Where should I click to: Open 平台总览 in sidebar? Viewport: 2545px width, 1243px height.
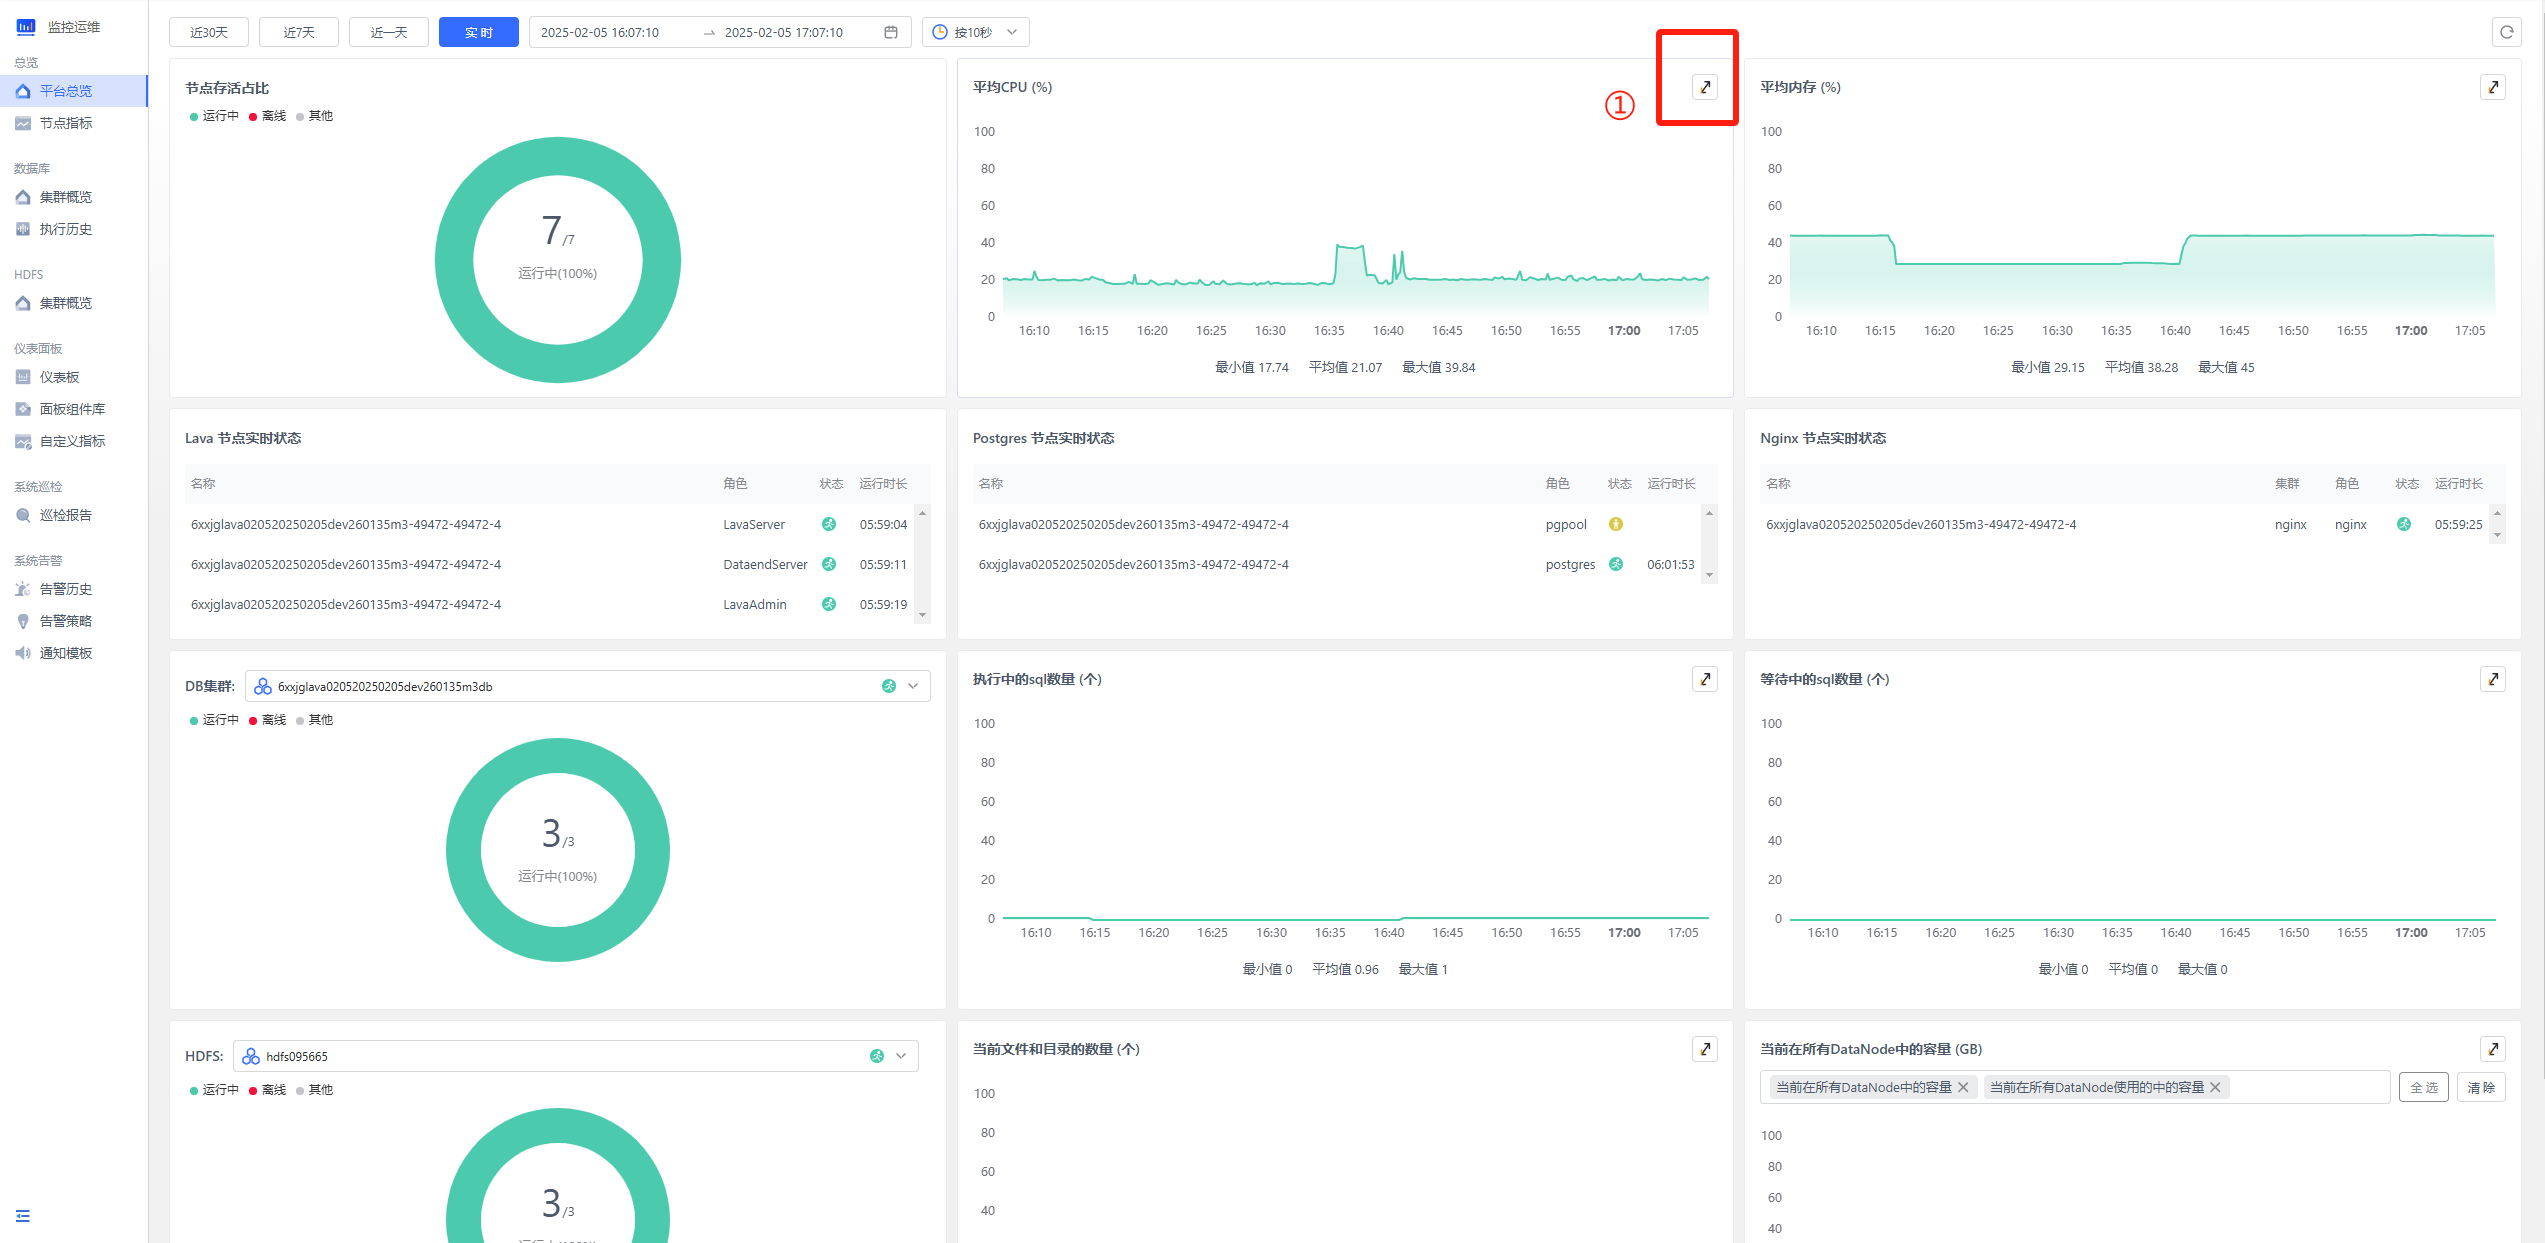(74, 91)
